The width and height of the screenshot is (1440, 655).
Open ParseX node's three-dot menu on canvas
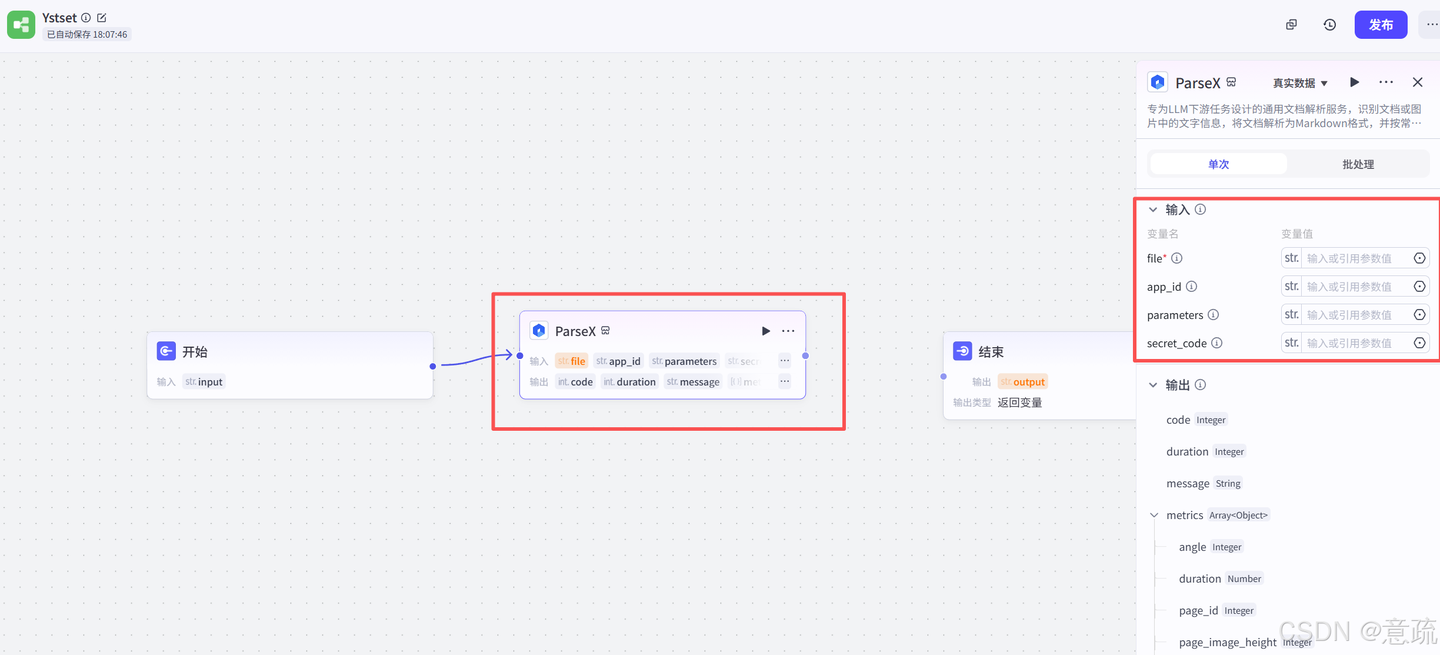point(788,331)
